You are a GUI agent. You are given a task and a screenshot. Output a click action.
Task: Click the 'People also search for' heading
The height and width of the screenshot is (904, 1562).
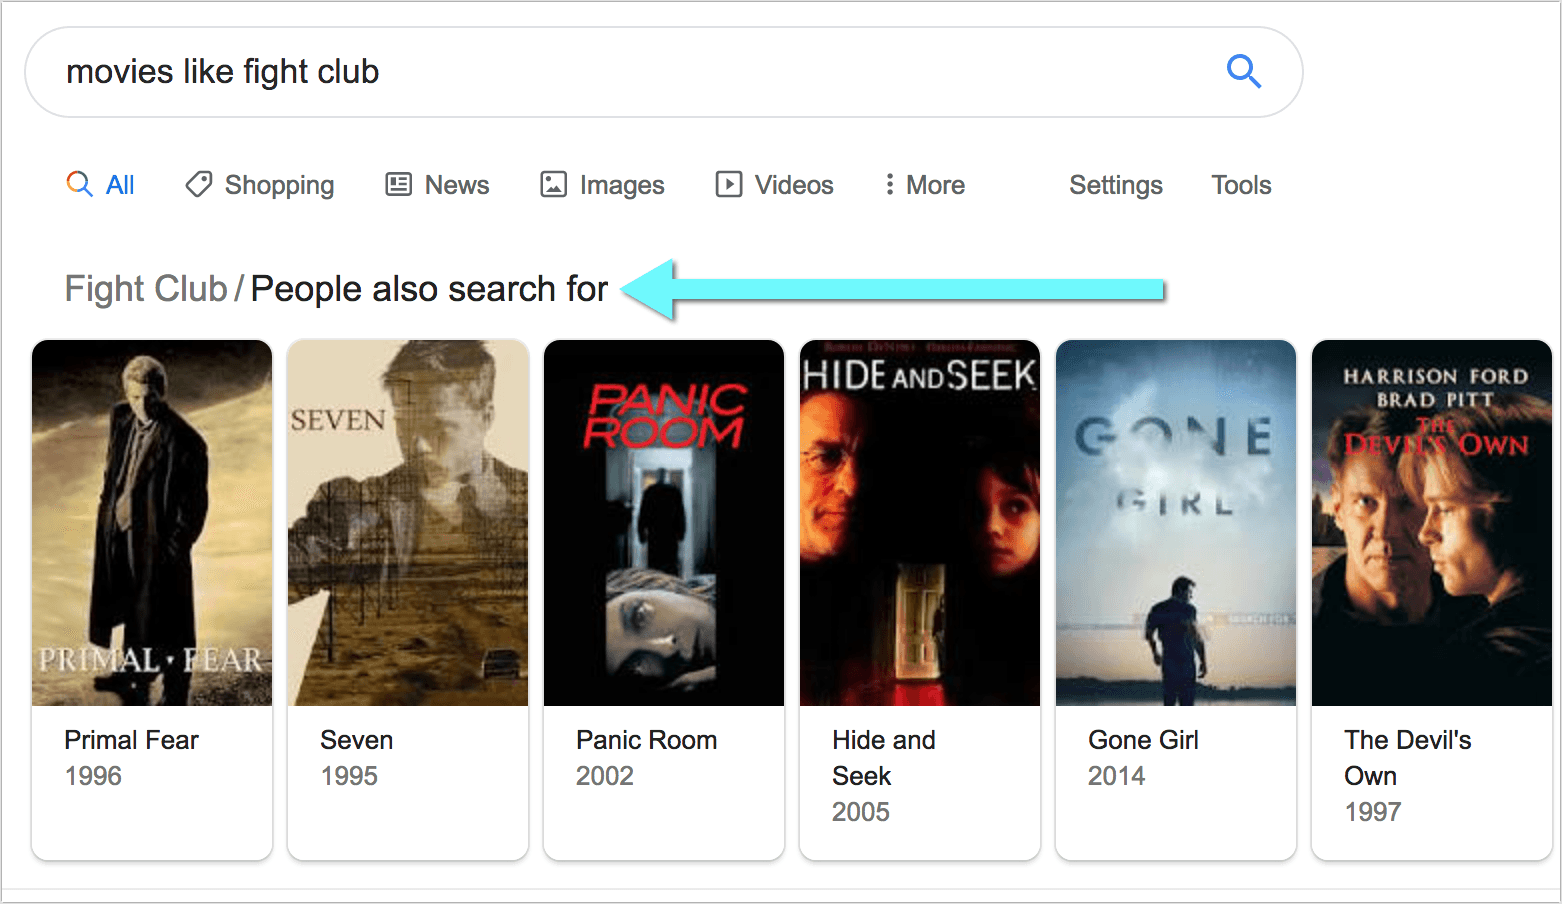click(429, 289)
